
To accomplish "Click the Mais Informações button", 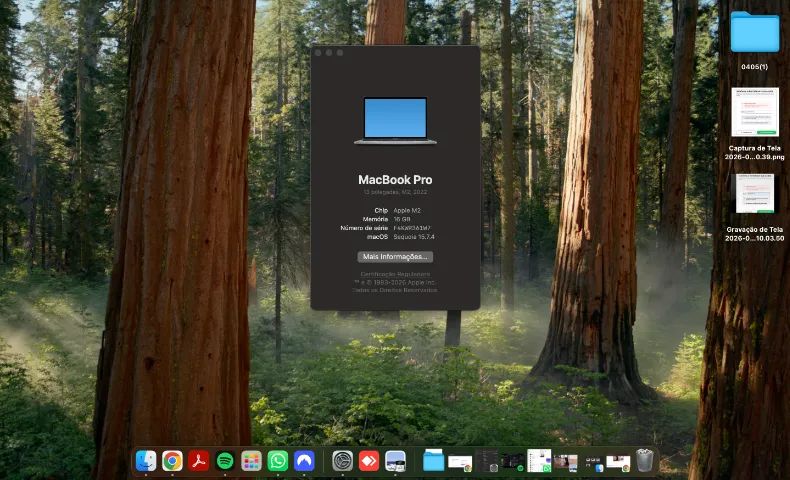I will [395, 257].
